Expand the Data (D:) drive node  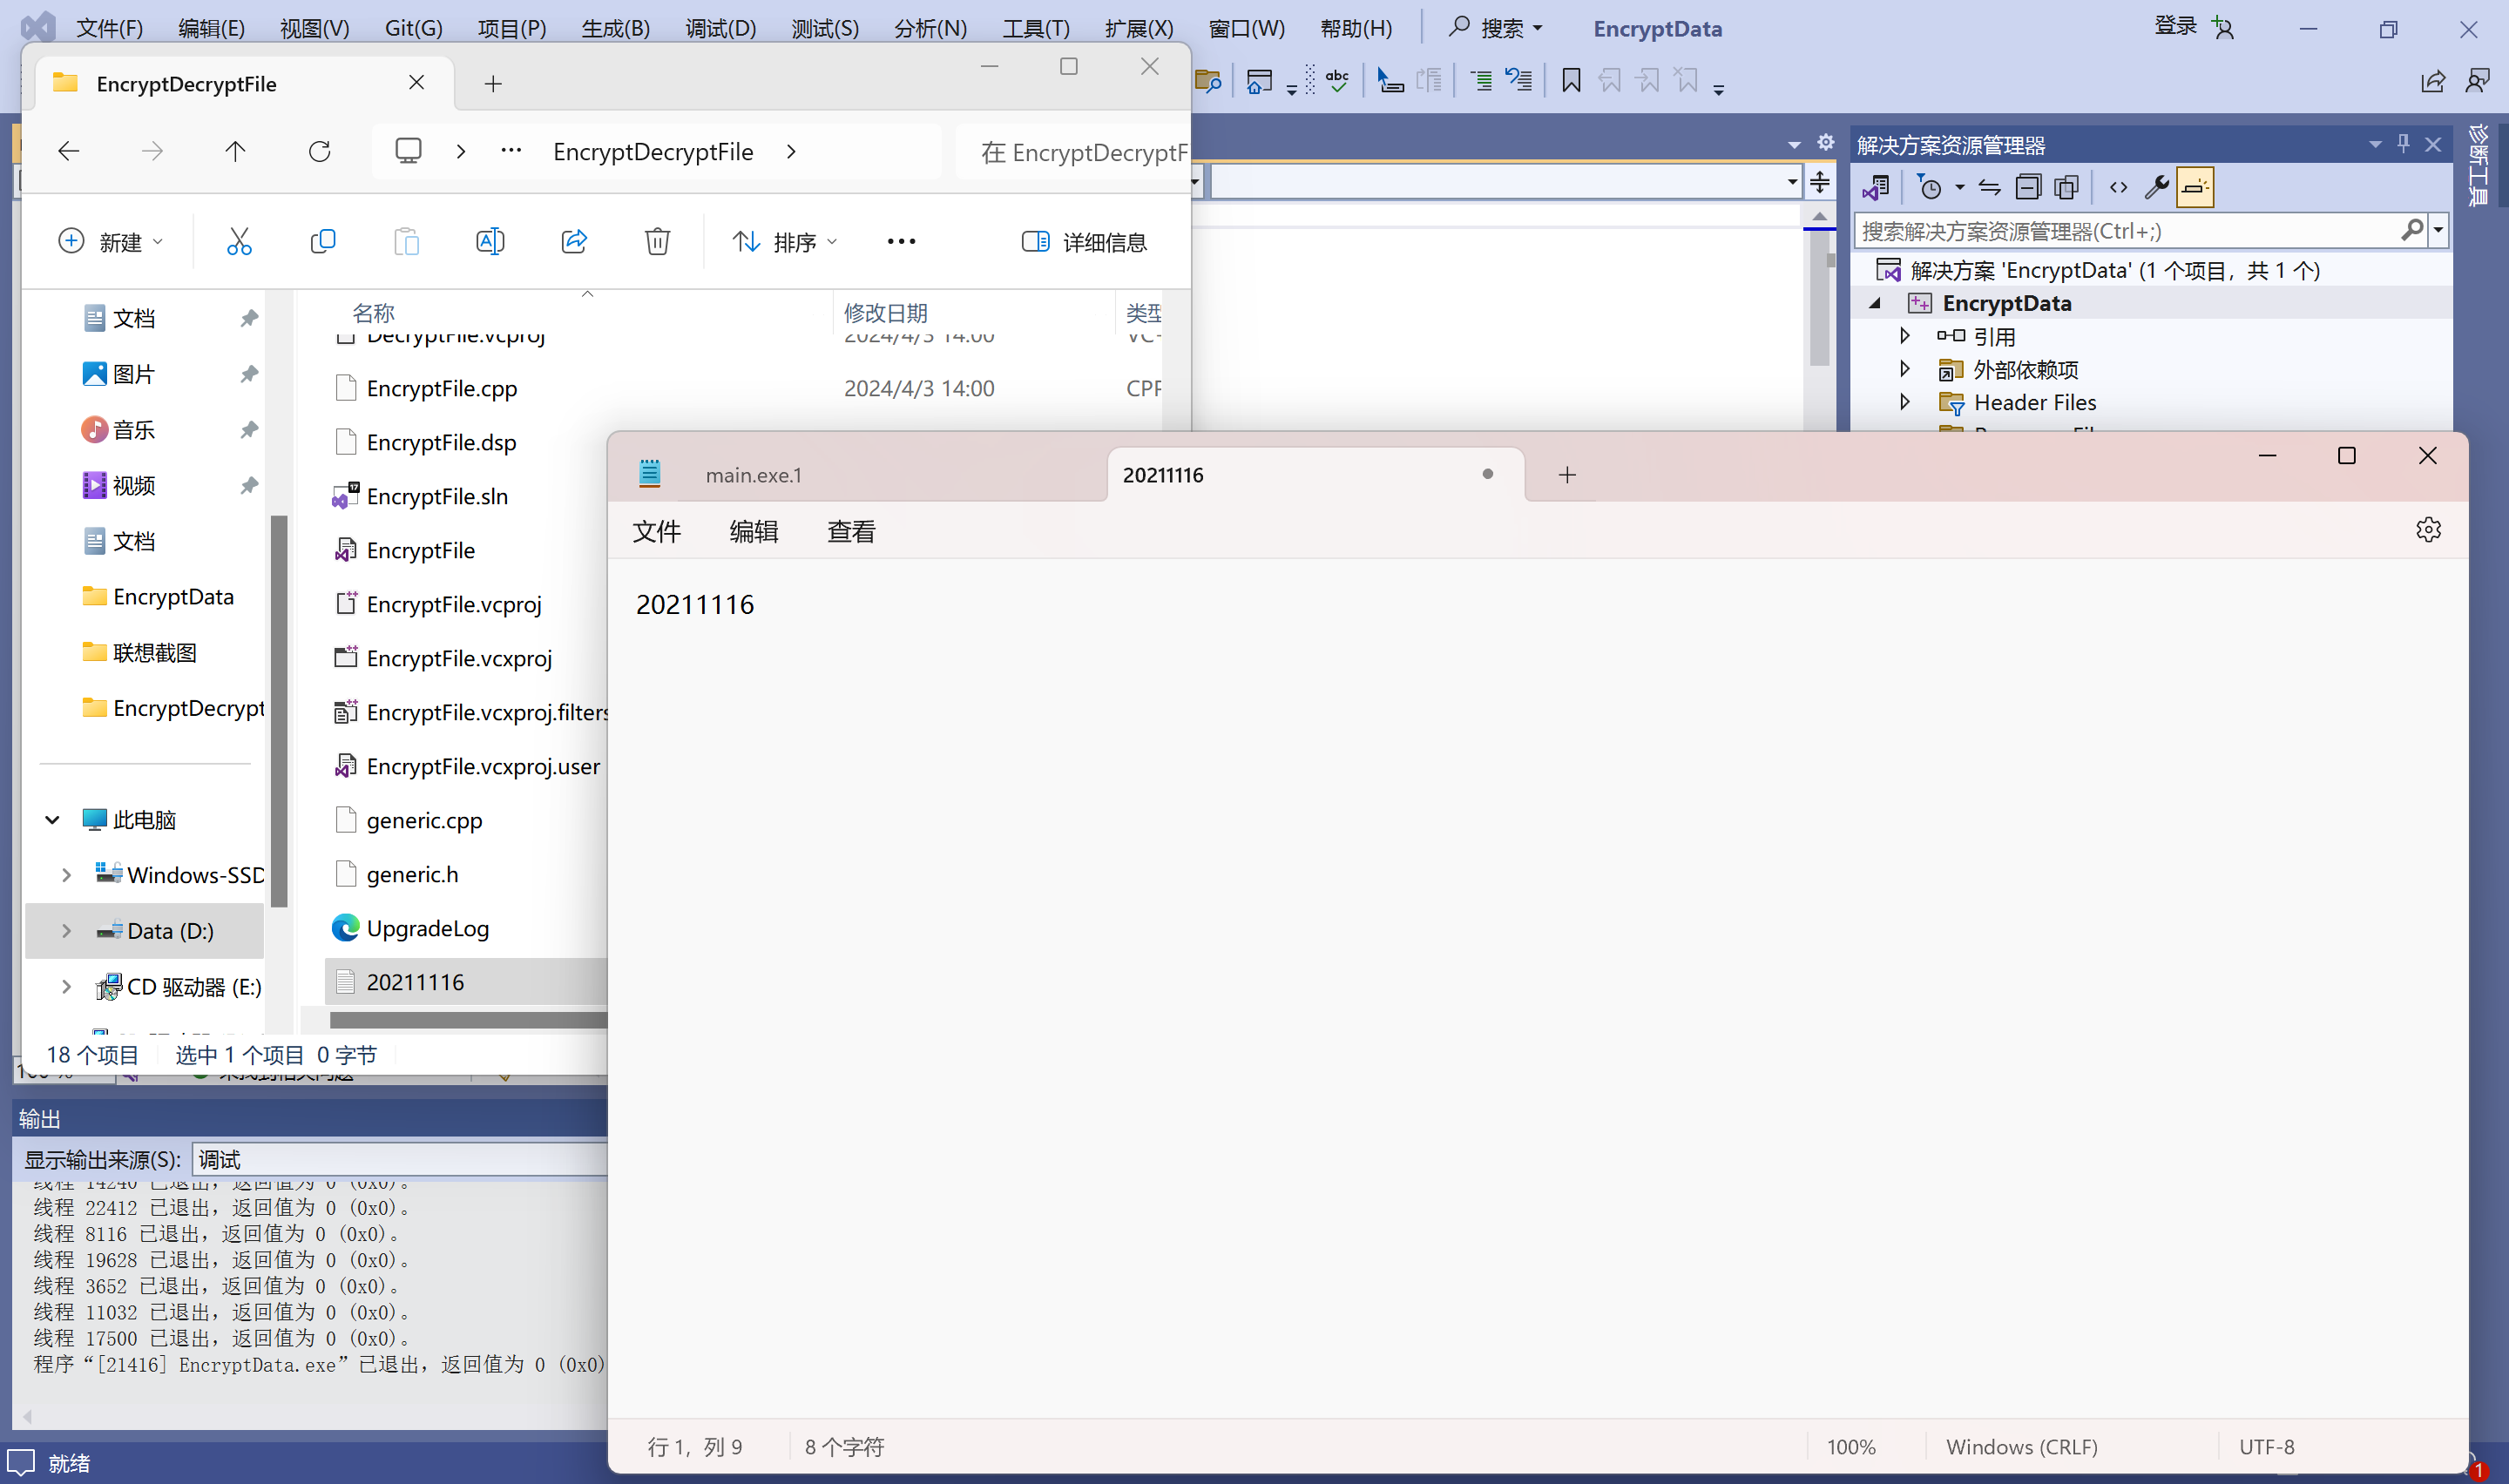click(x=66, y=931)
